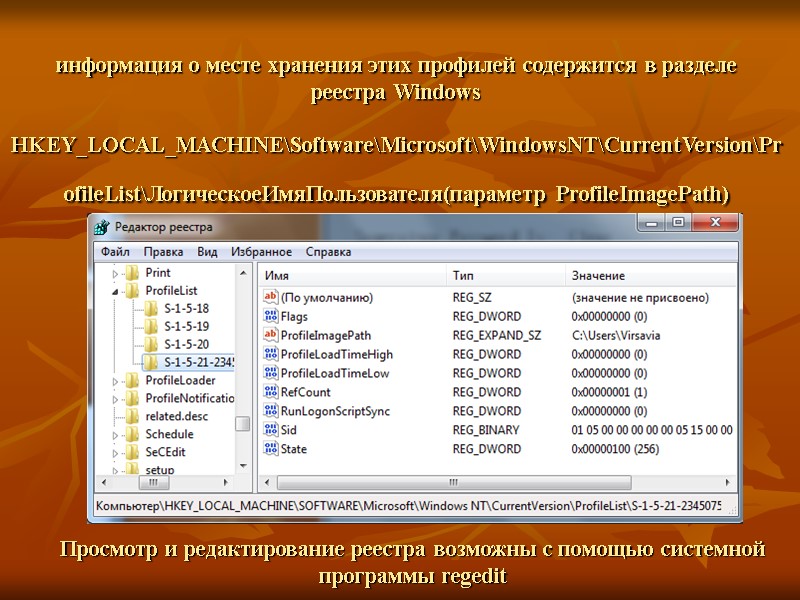800x600 pixels.
Task: Click the Flags DWORD value icon
Action: [270, 316]
